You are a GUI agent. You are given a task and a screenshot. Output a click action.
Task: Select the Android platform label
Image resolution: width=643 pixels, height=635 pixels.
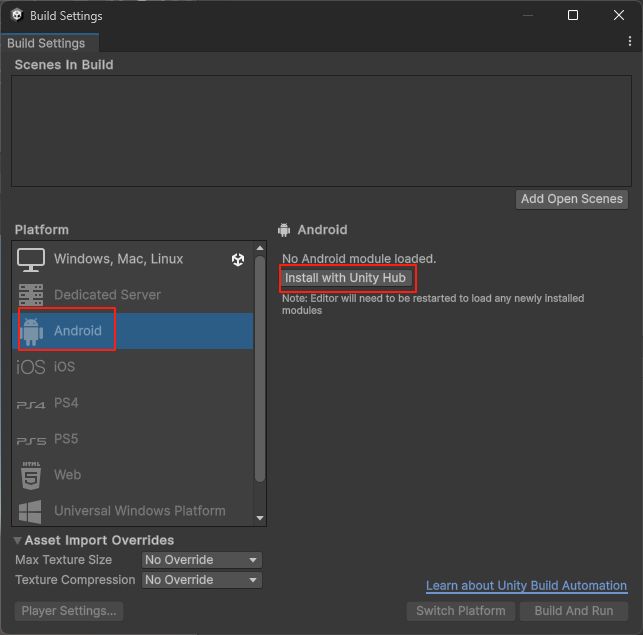pos(78,331)
